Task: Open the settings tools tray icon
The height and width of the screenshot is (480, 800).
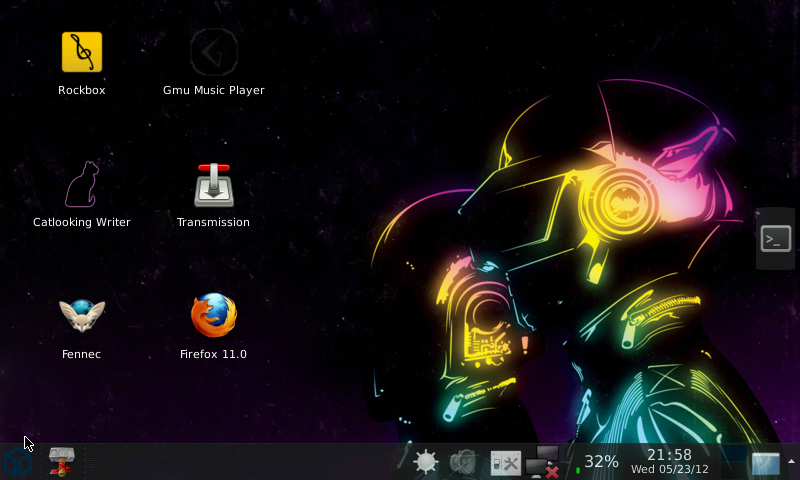Action: coord(505,462)
